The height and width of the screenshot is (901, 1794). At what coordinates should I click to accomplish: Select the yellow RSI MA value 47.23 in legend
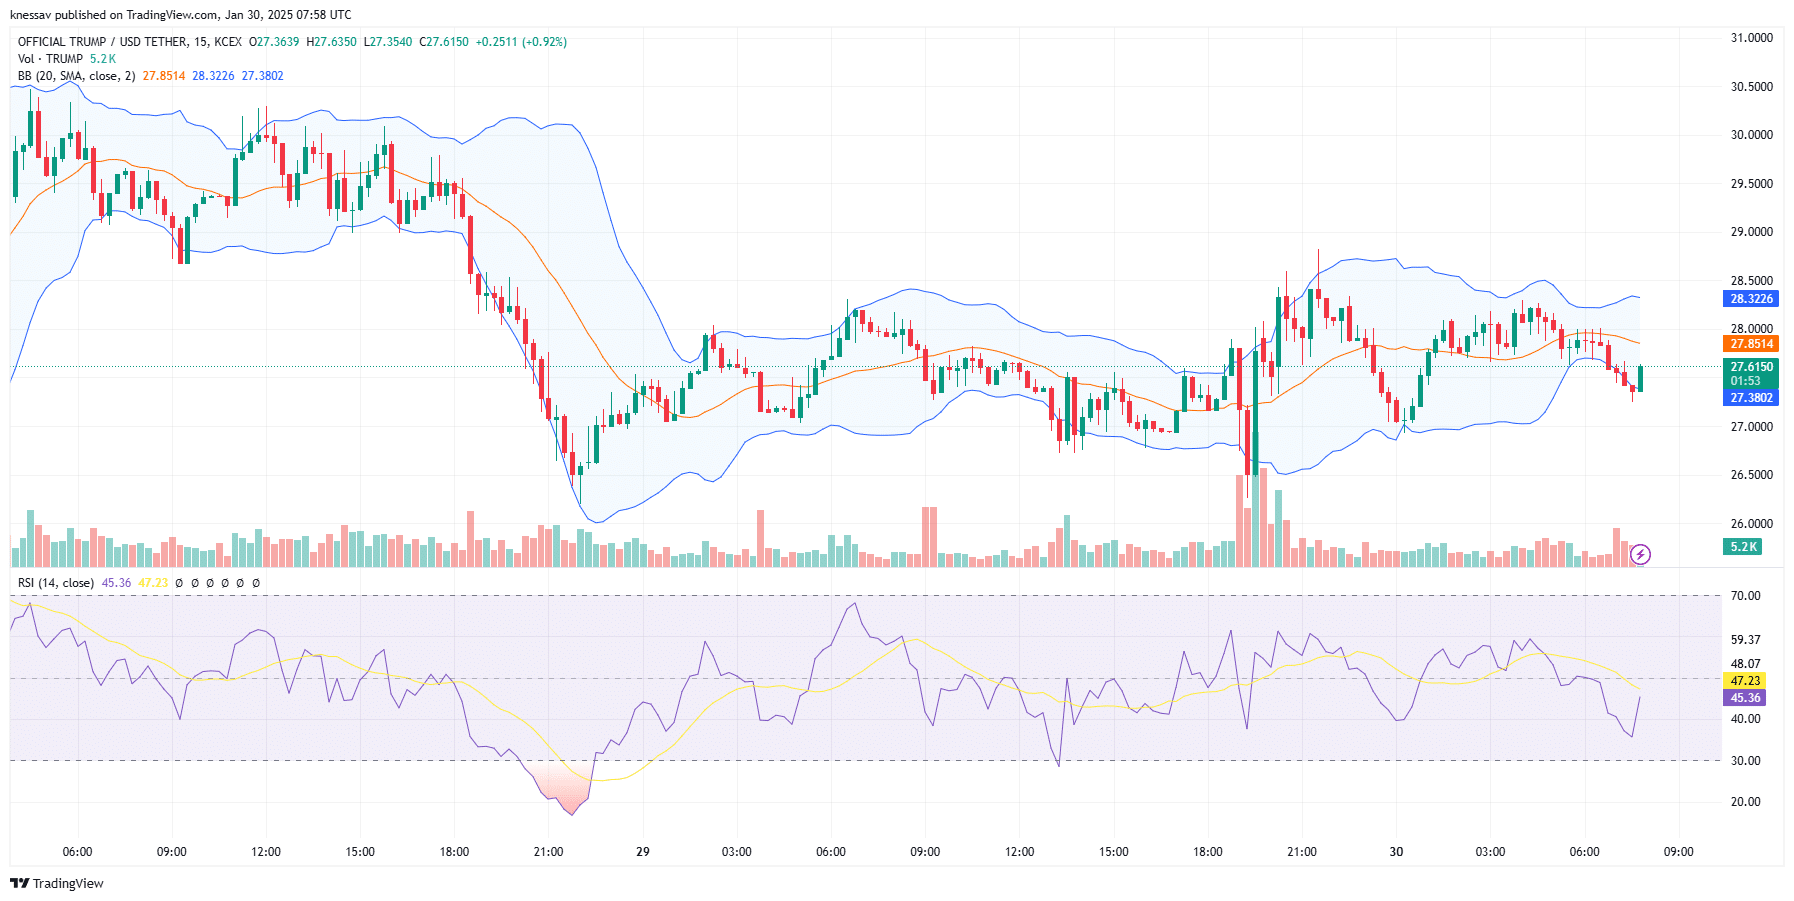click(x=153, y=583)
